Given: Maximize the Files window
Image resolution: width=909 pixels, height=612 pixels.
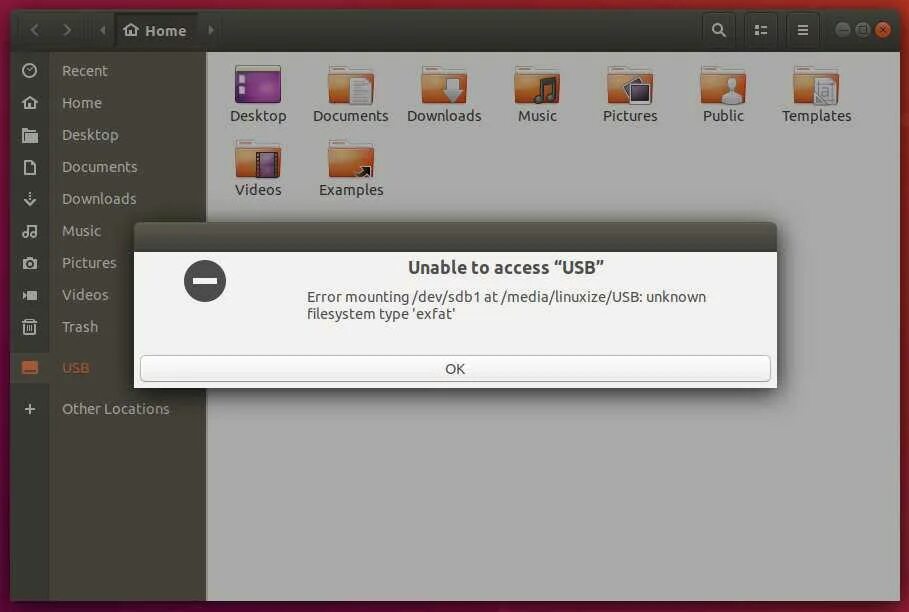Looking at the screenshot, I should [863, 30].
